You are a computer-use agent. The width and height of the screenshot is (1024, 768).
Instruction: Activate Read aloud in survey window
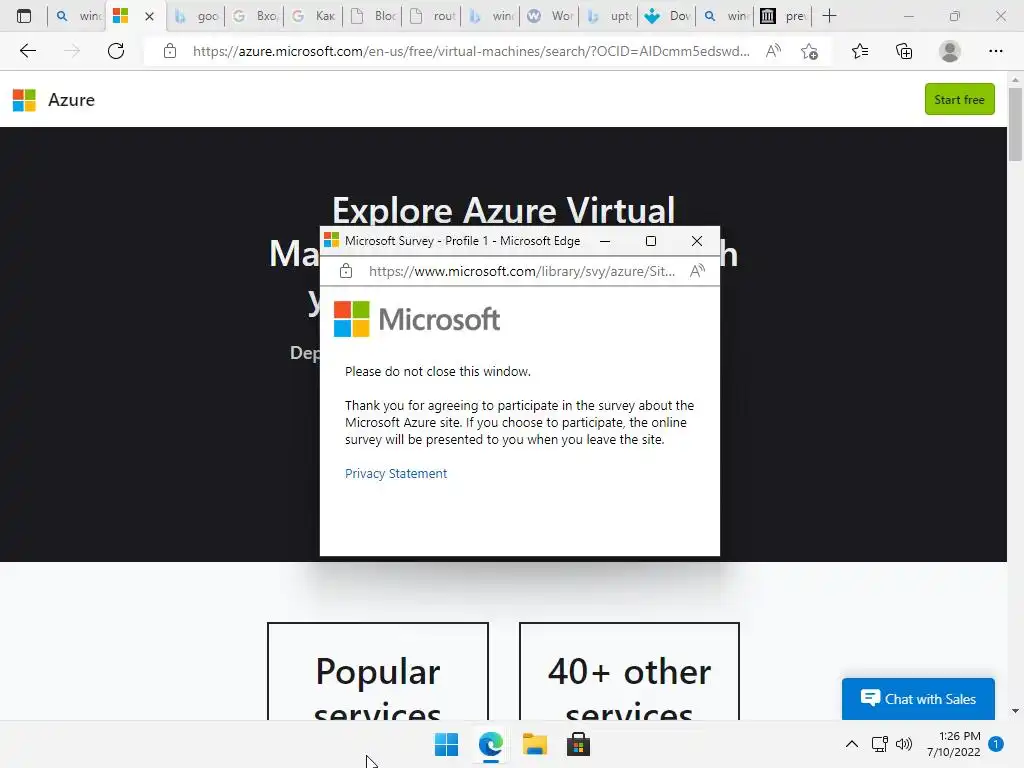[x=697, y=271]
